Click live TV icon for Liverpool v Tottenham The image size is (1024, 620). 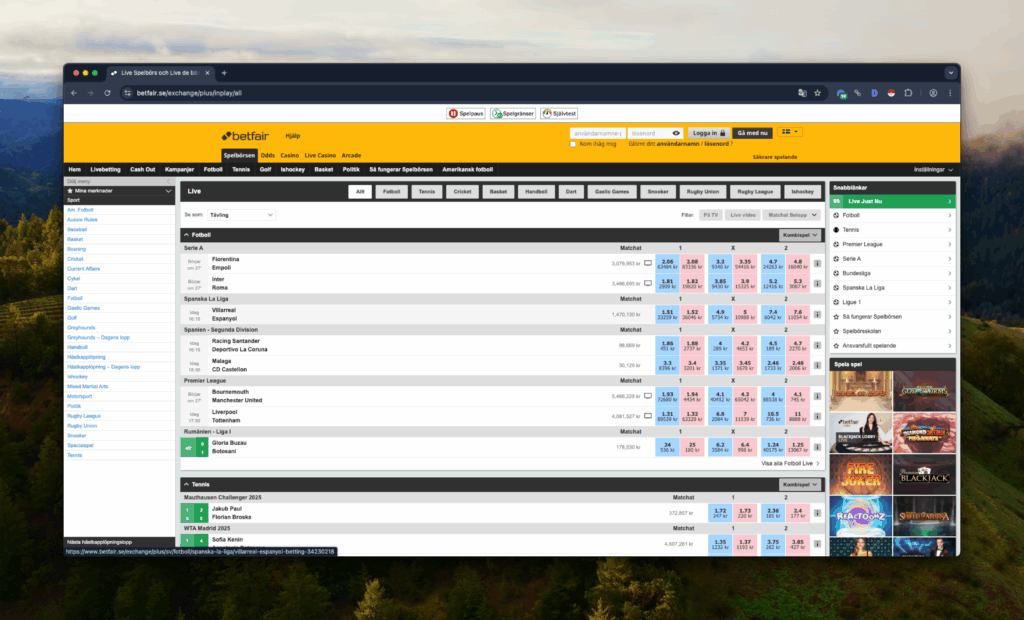[648, 416]
